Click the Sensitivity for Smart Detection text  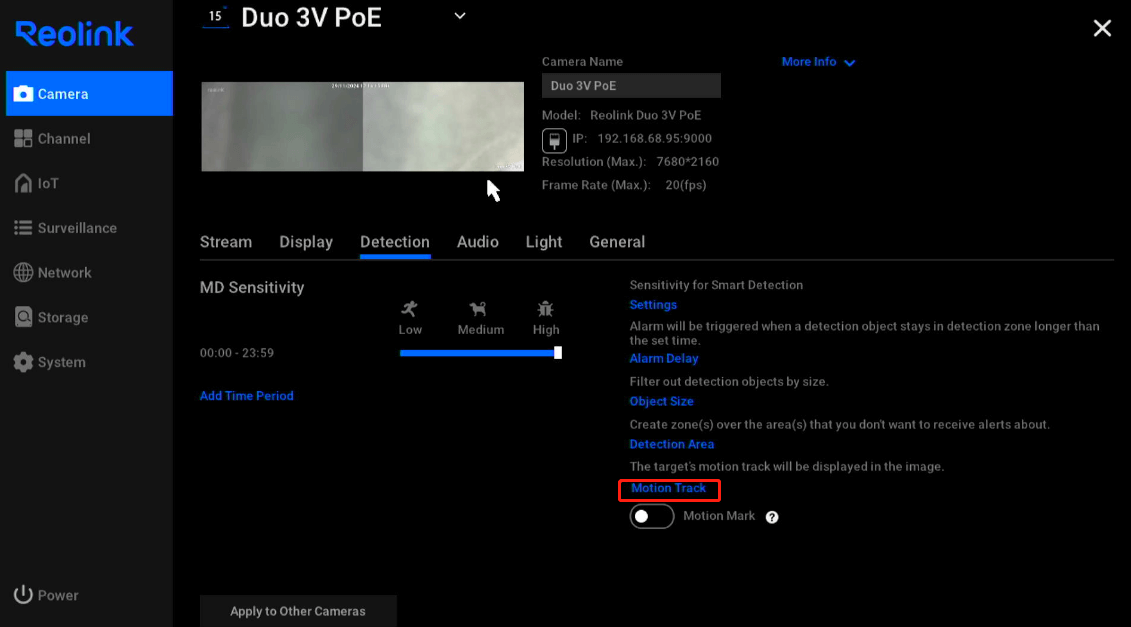tap(716, 285)
